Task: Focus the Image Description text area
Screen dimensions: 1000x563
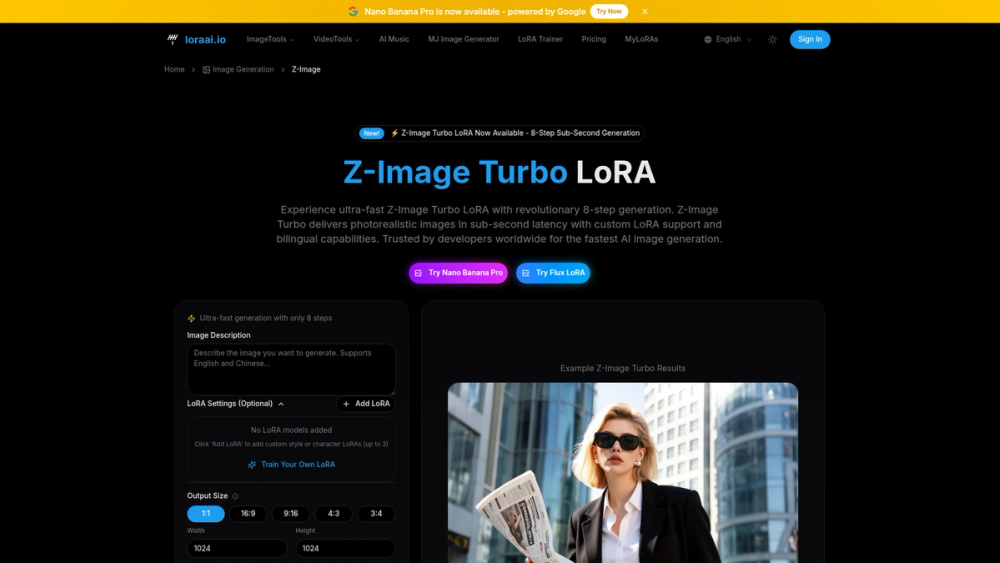Action: pyautogui.click(x=291, y=369)
